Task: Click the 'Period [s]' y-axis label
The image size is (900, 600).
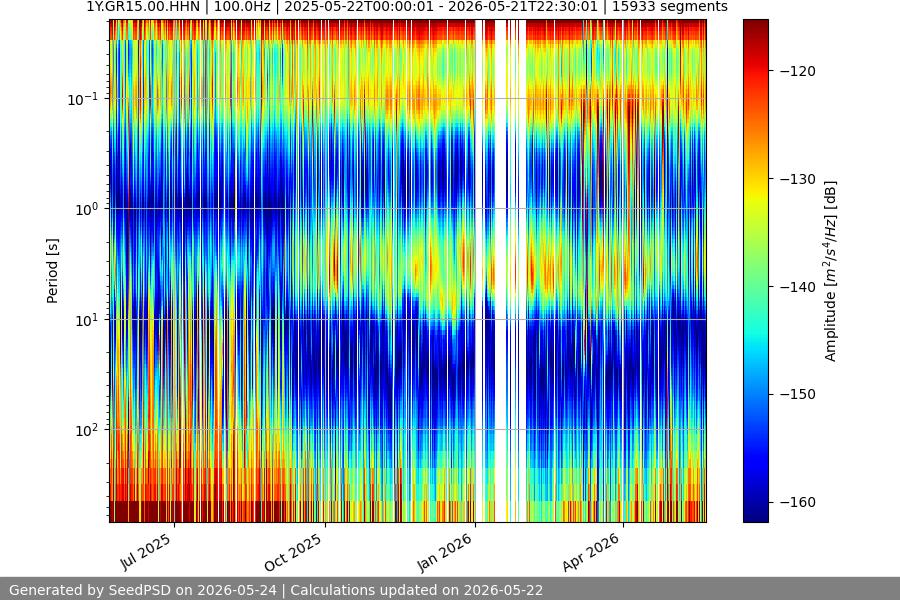Action: click(x=52, y=271)
